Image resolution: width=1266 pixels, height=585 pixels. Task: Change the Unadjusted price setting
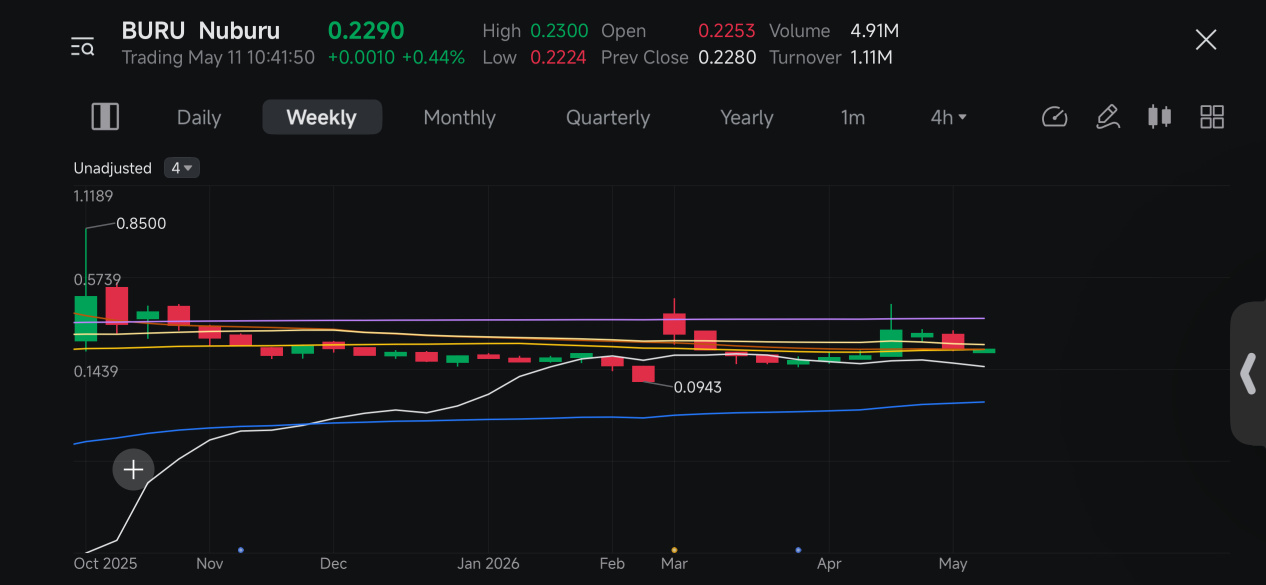tap(113, 168)
